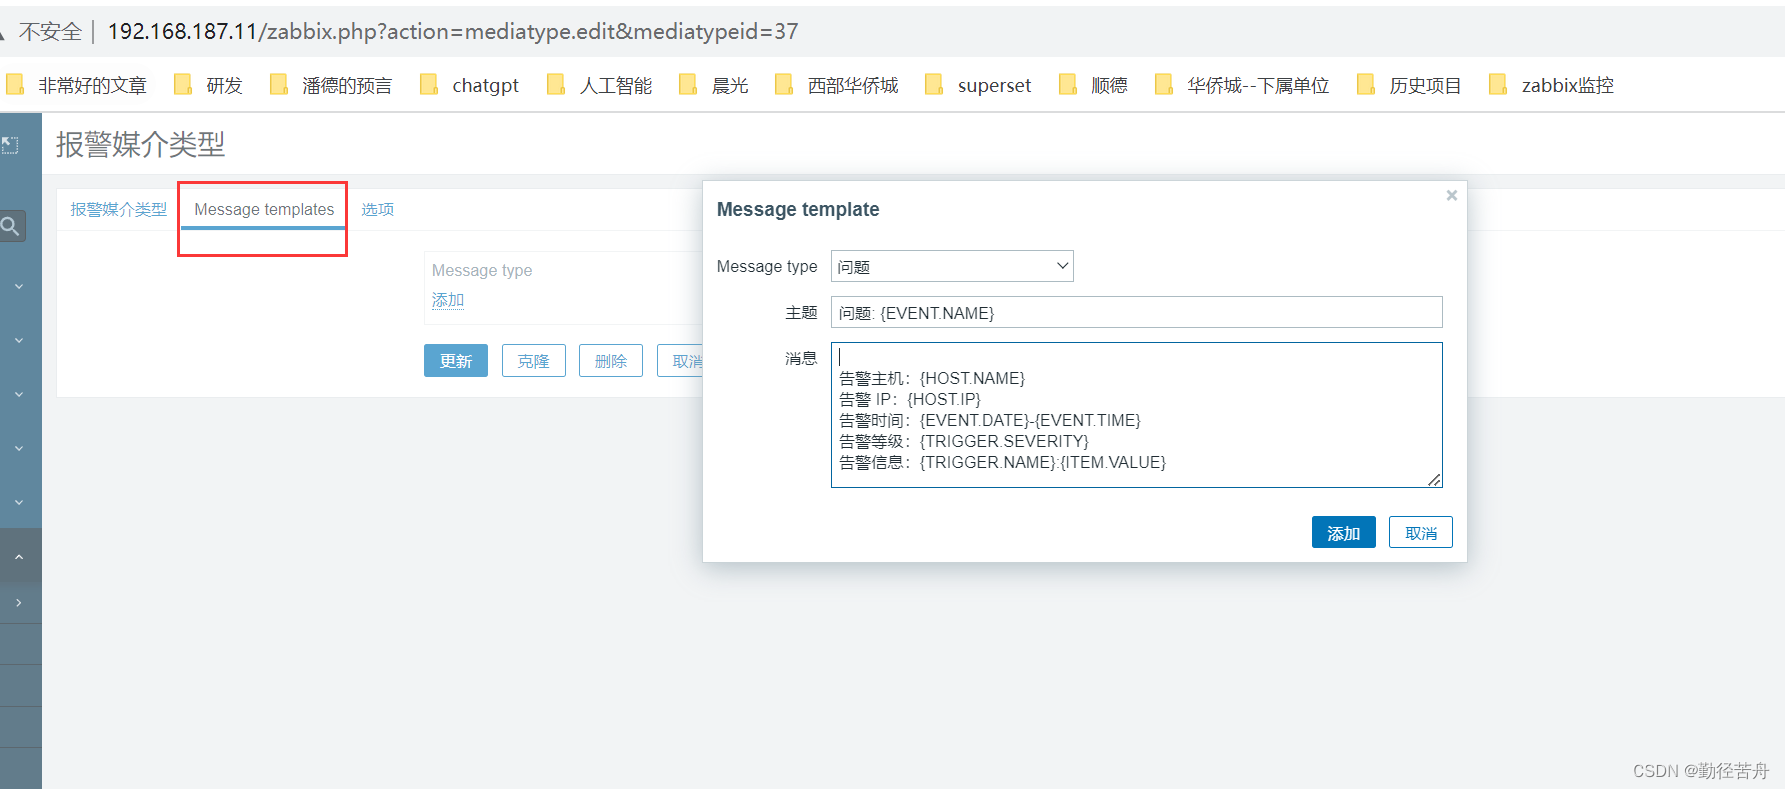Image resolution: width=1785 pixels, height=789 pixels.
Task: Expand the third sidebar menu chevron
Action: (x=19, y=394)
